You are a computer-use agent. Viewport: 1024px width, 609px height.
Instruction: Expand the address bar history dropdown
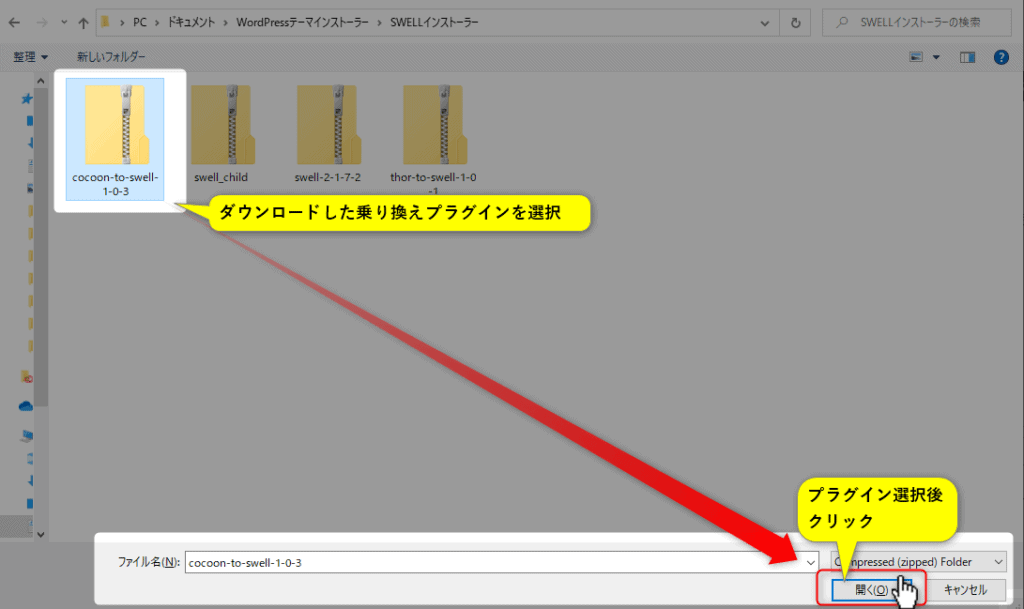pos(764,23)
